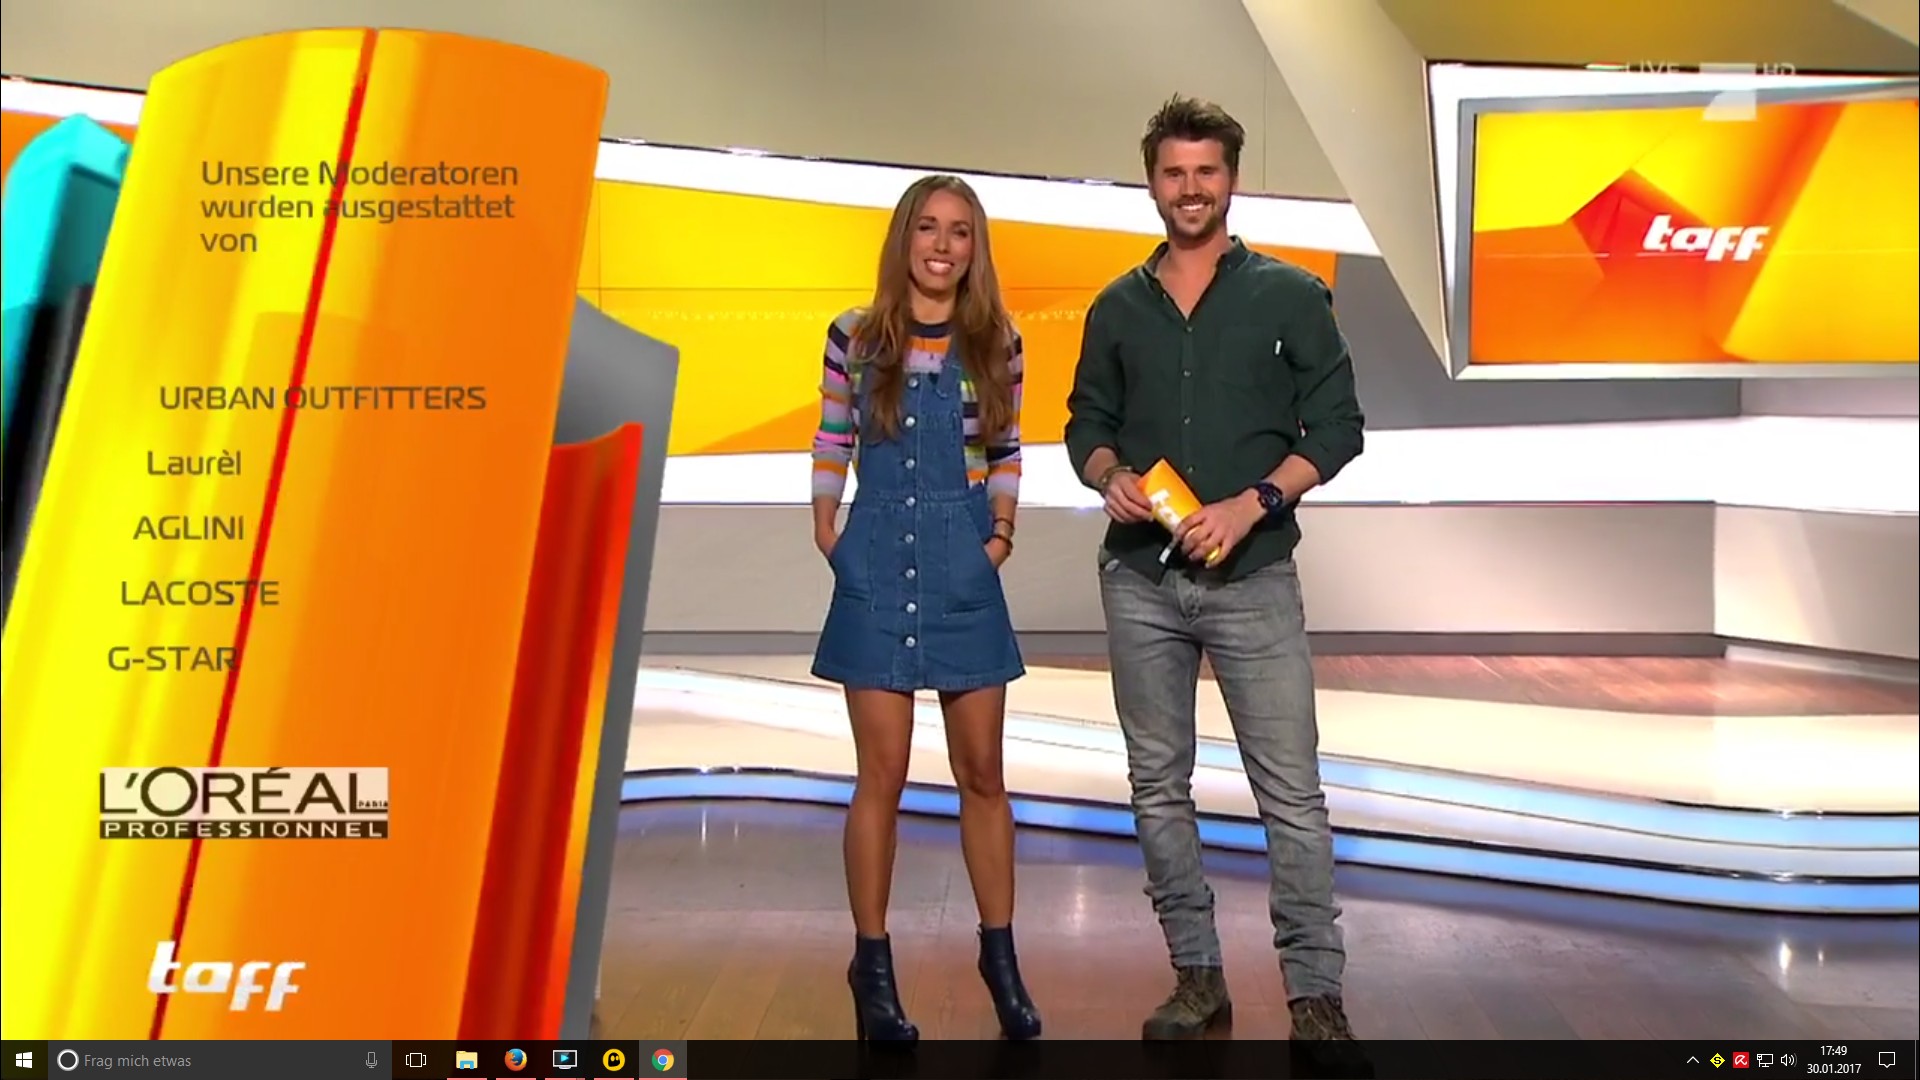Launch File Explorer from the taskbar
This screenshot has width=1920, height=1080.
point(466,1060)
